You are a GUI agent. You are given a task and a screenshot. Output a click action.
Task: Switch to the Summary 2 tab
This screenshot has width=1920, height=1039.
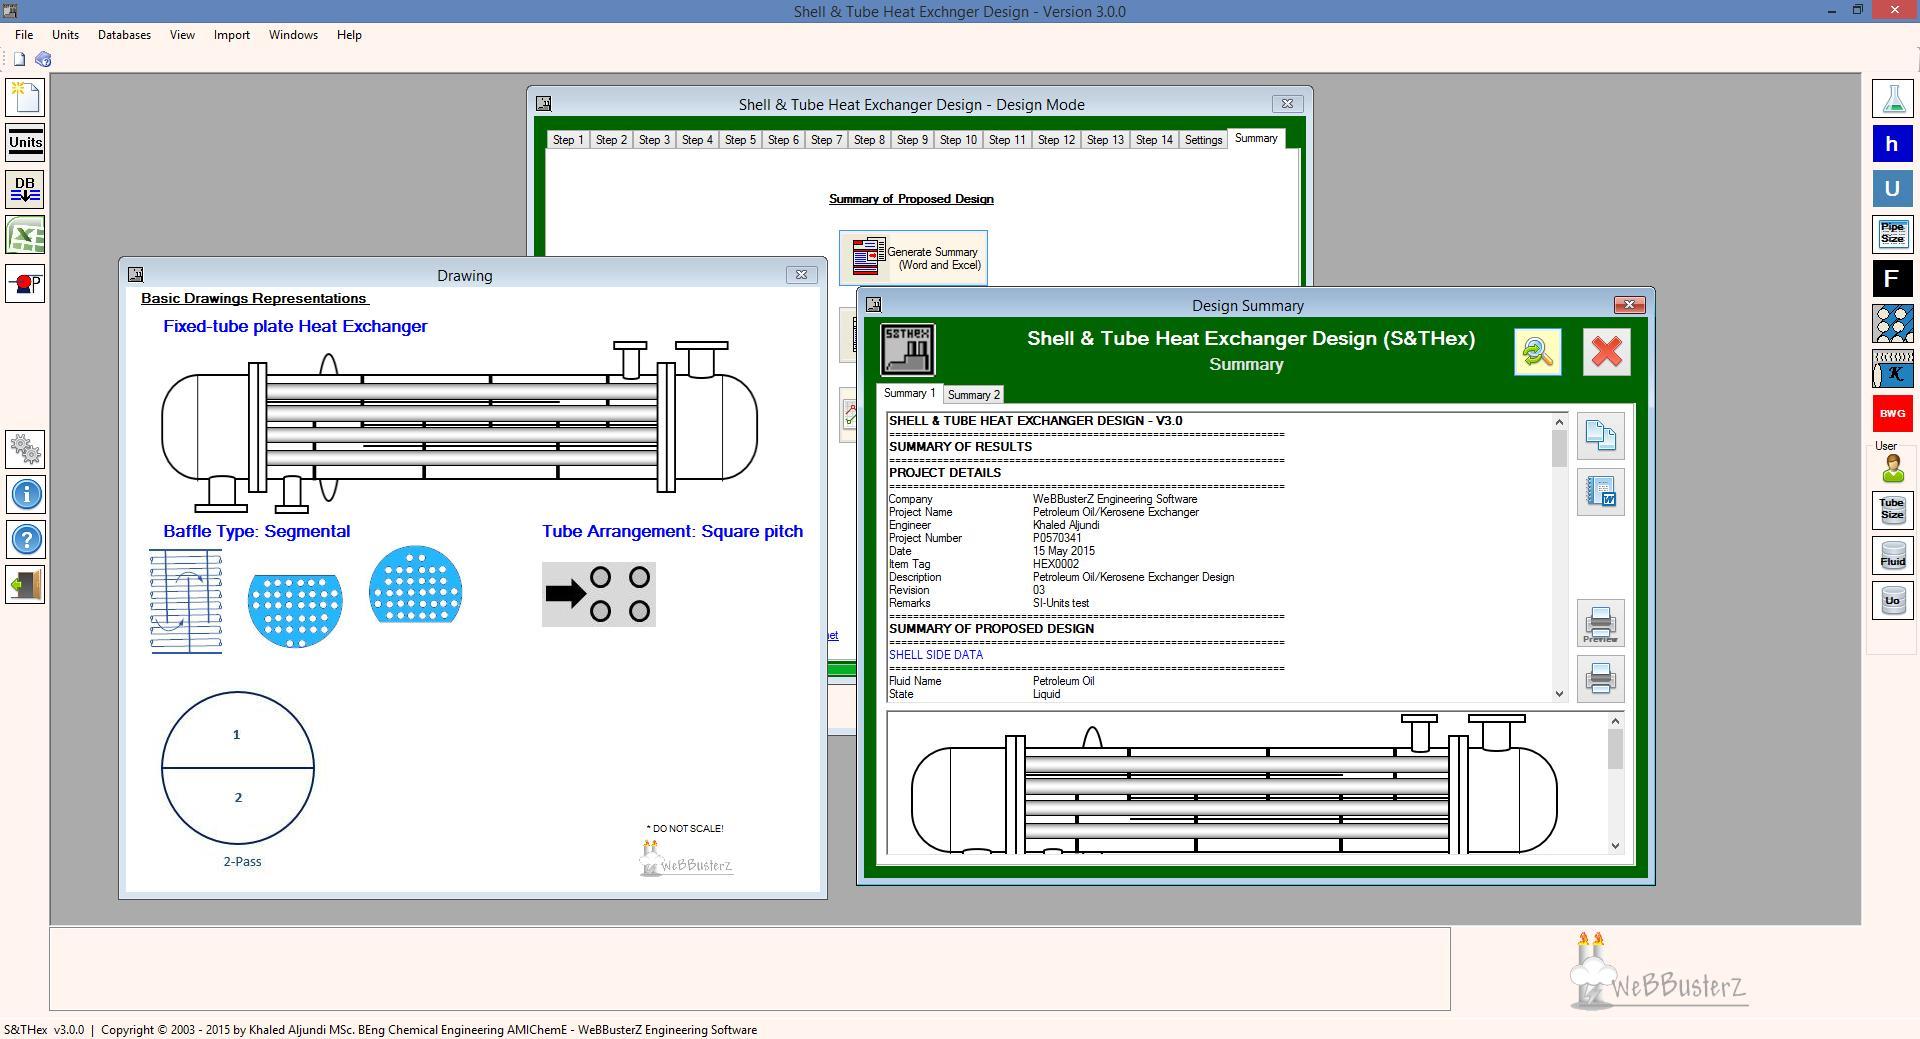click(973, 395)
